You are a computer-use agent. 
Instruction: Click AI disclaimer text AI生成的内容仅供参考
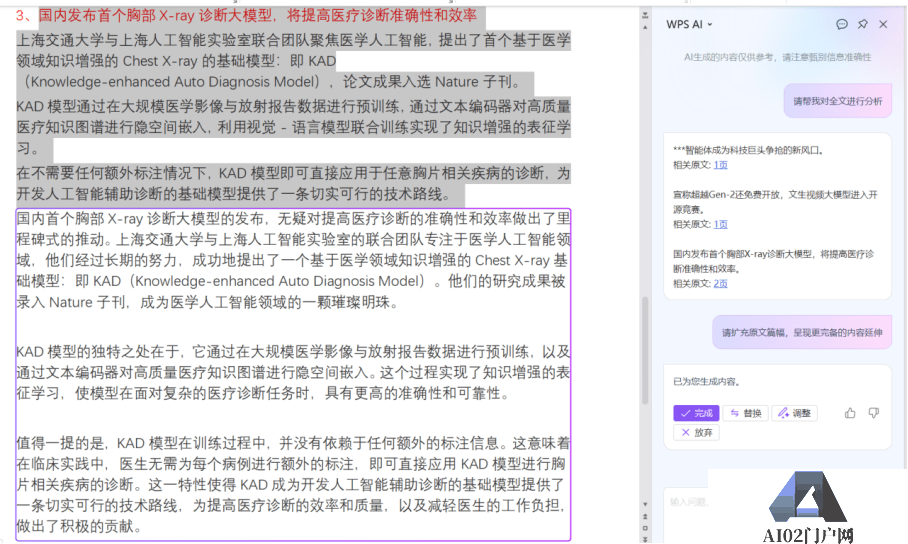[777, 57]
